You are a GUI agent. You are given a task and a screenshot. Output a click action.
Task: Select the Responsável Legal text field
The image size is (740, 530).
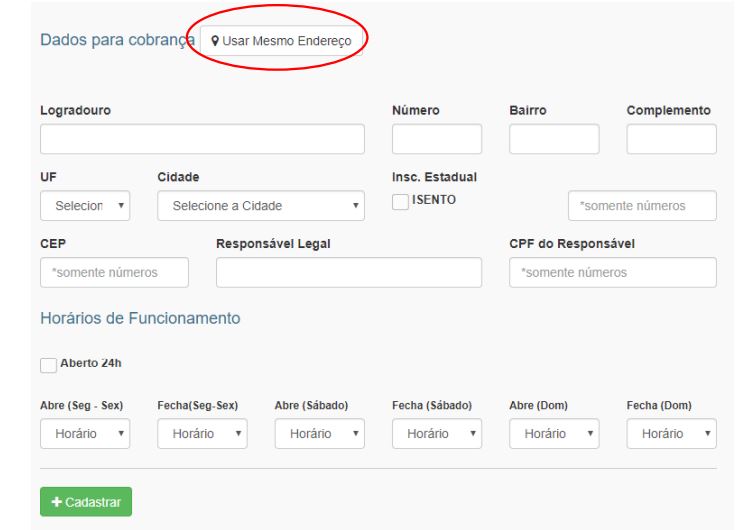click(x=349, y=272)
